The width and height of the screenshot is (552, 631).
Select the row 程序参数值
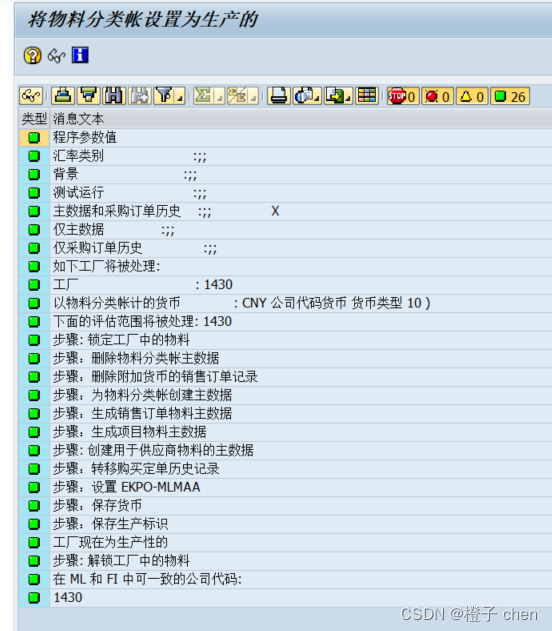[x=285, y=138]
